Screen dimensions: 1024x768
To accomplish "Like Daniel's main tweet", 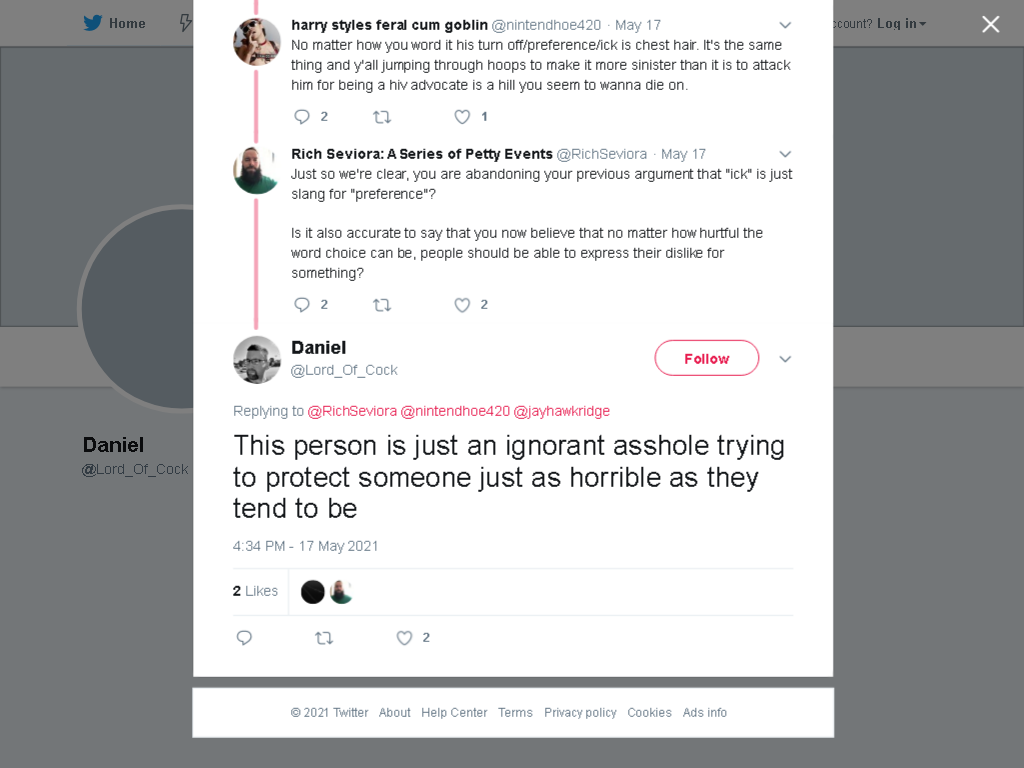I will (404, 638).
